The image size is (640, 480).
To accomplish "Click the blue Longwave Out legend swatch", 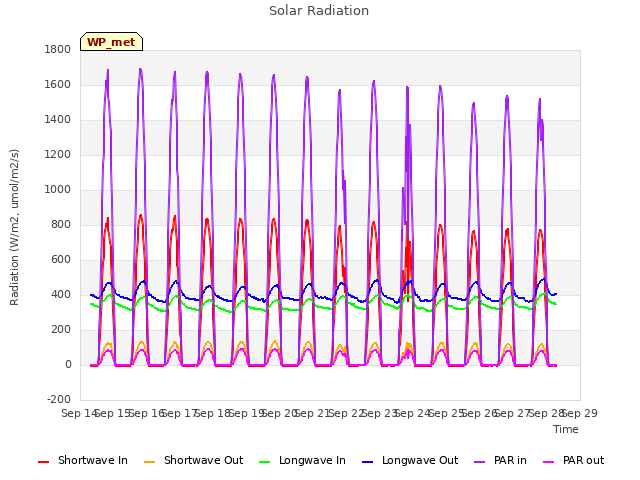I will coord(368,462).
